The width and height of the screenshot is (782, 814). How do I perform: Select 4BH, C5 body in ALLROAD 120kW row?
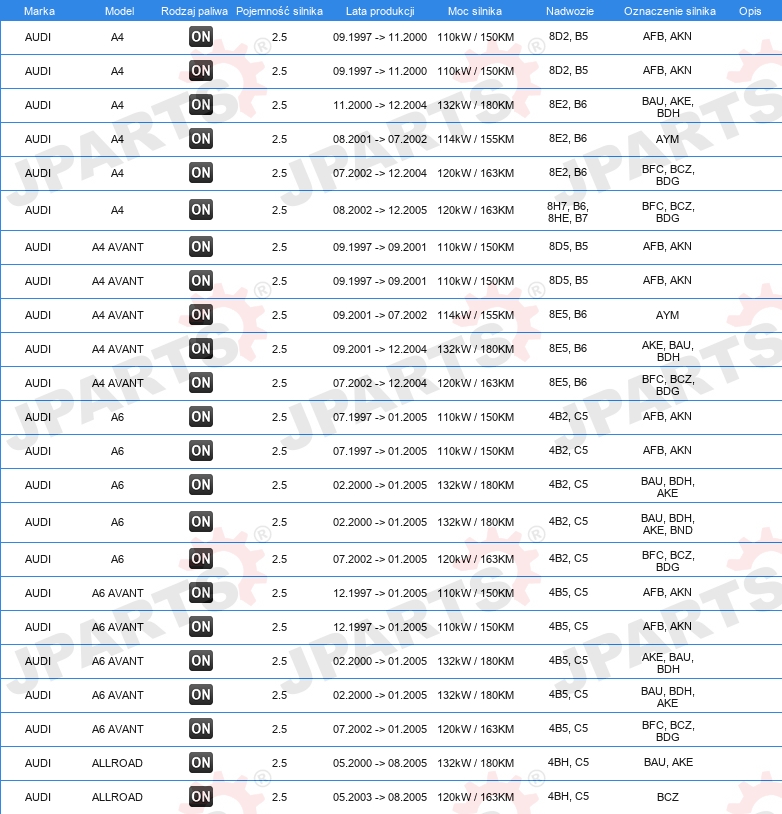click(x=568, y=796)
